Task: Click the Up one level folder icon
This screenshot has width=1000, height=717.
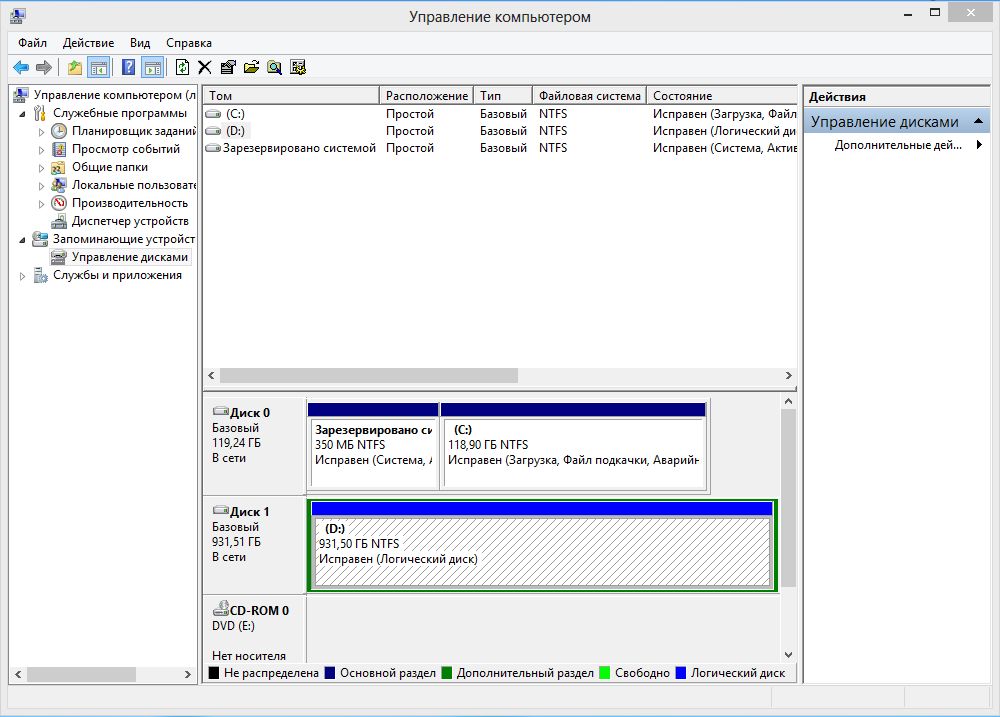Action: (75, 67)
